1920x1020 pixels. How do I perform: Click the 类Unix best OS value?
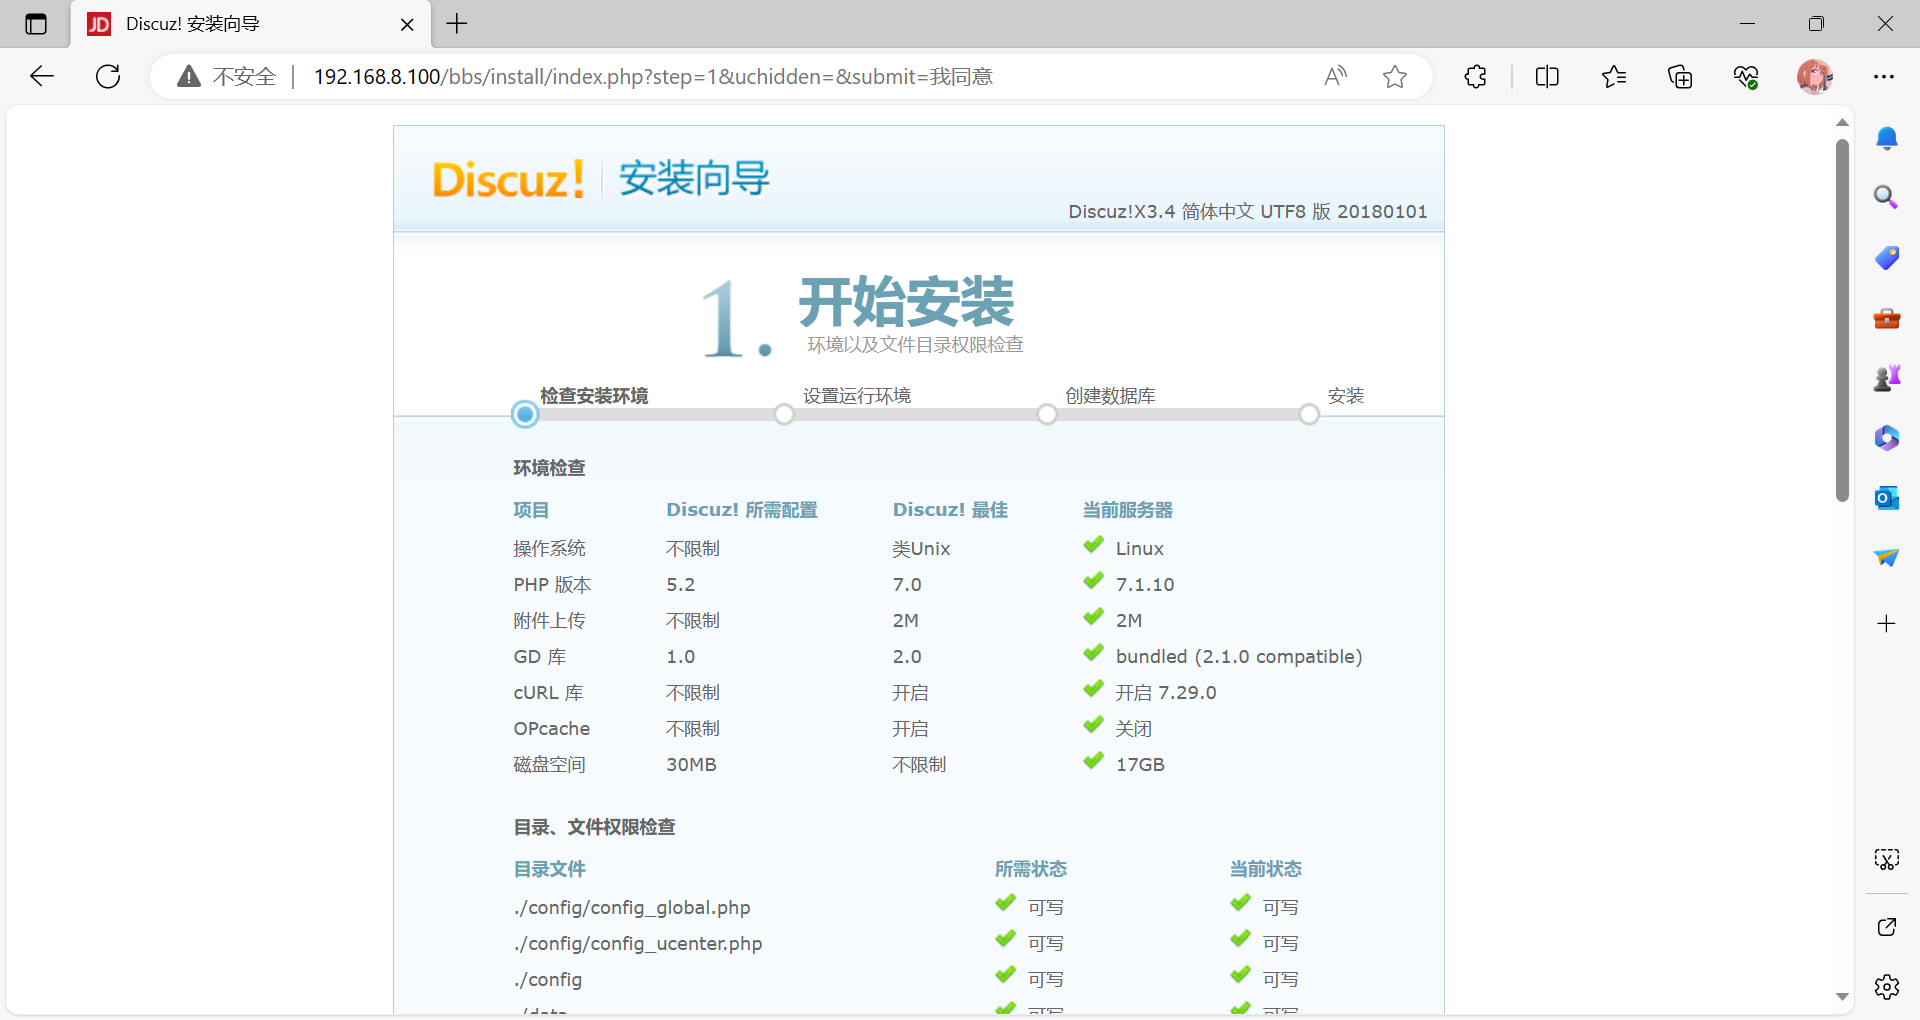[921, 549]
